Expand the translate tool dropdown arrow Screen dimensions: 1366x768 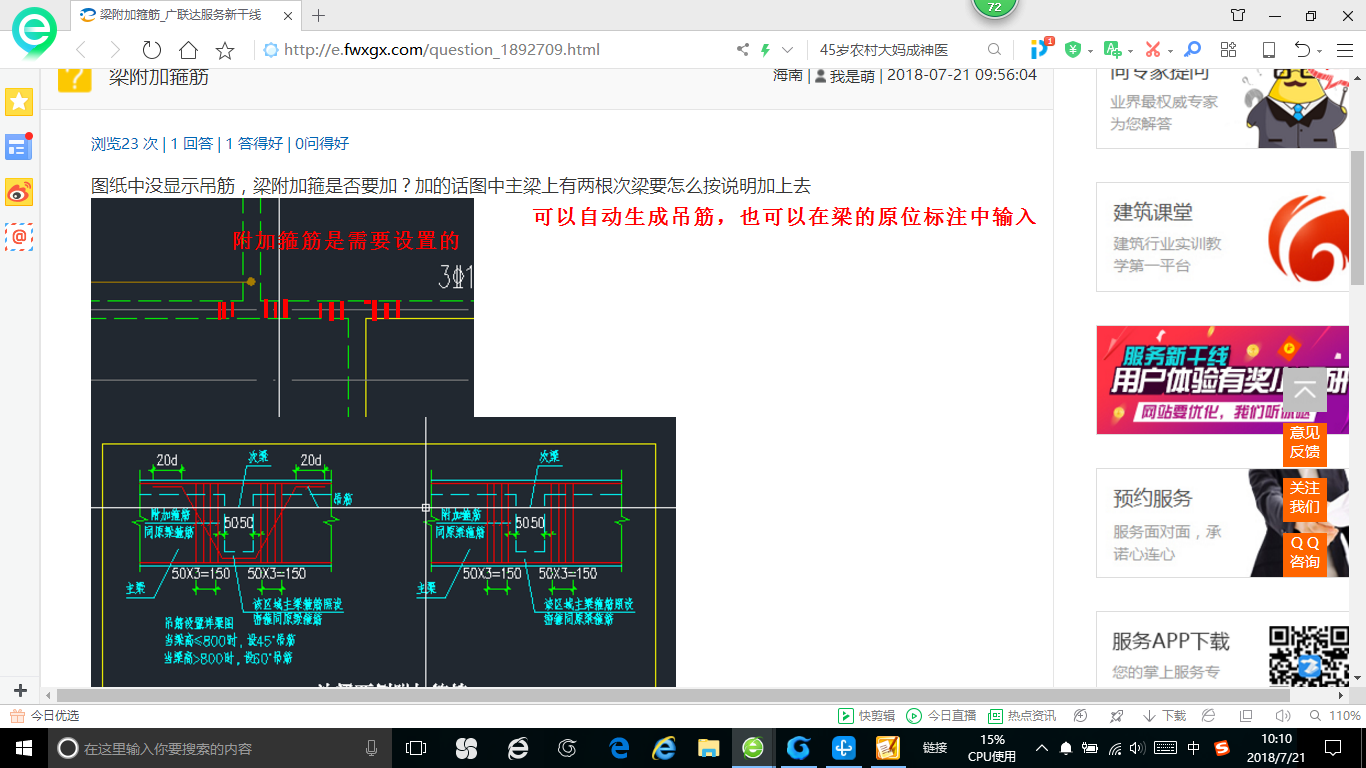(x=1130, y=50)
